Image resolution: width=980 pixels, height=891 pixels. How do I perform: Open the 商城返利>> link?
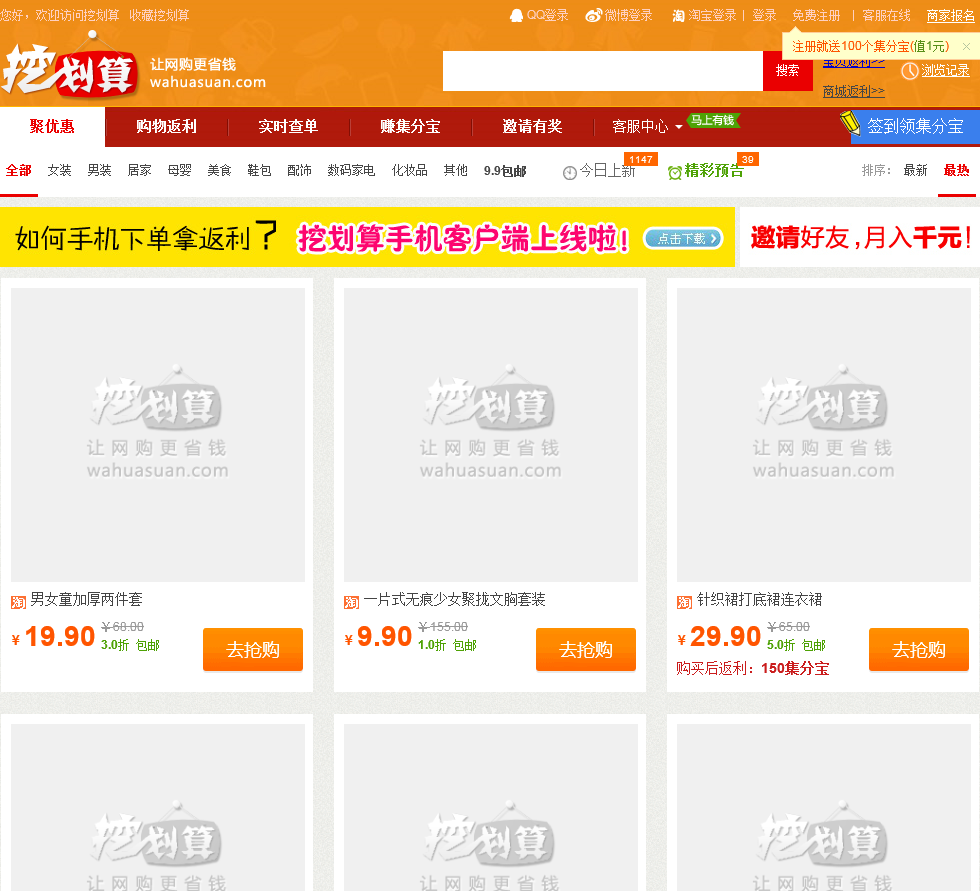coord(854,91)
